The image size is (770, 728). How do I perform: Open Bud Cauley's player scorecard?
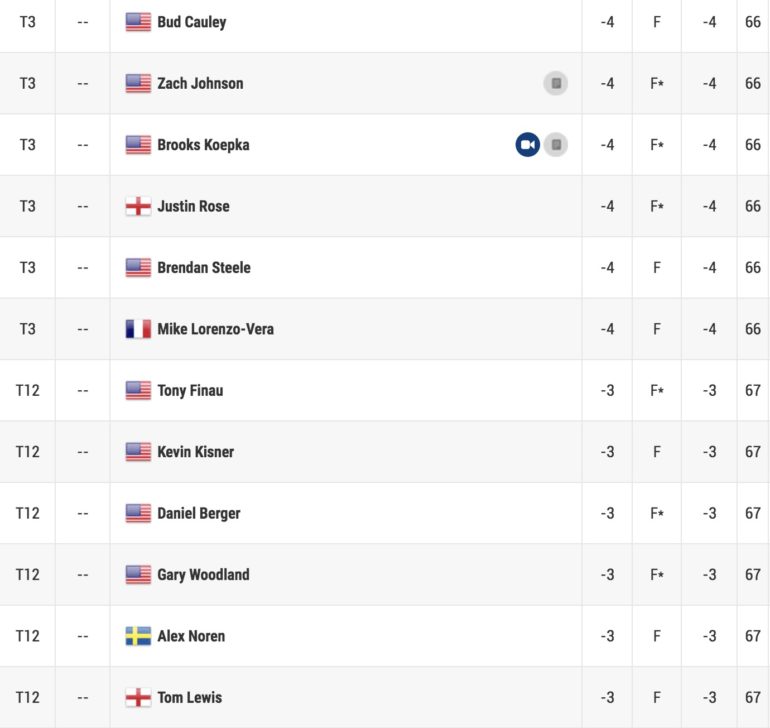192,22
